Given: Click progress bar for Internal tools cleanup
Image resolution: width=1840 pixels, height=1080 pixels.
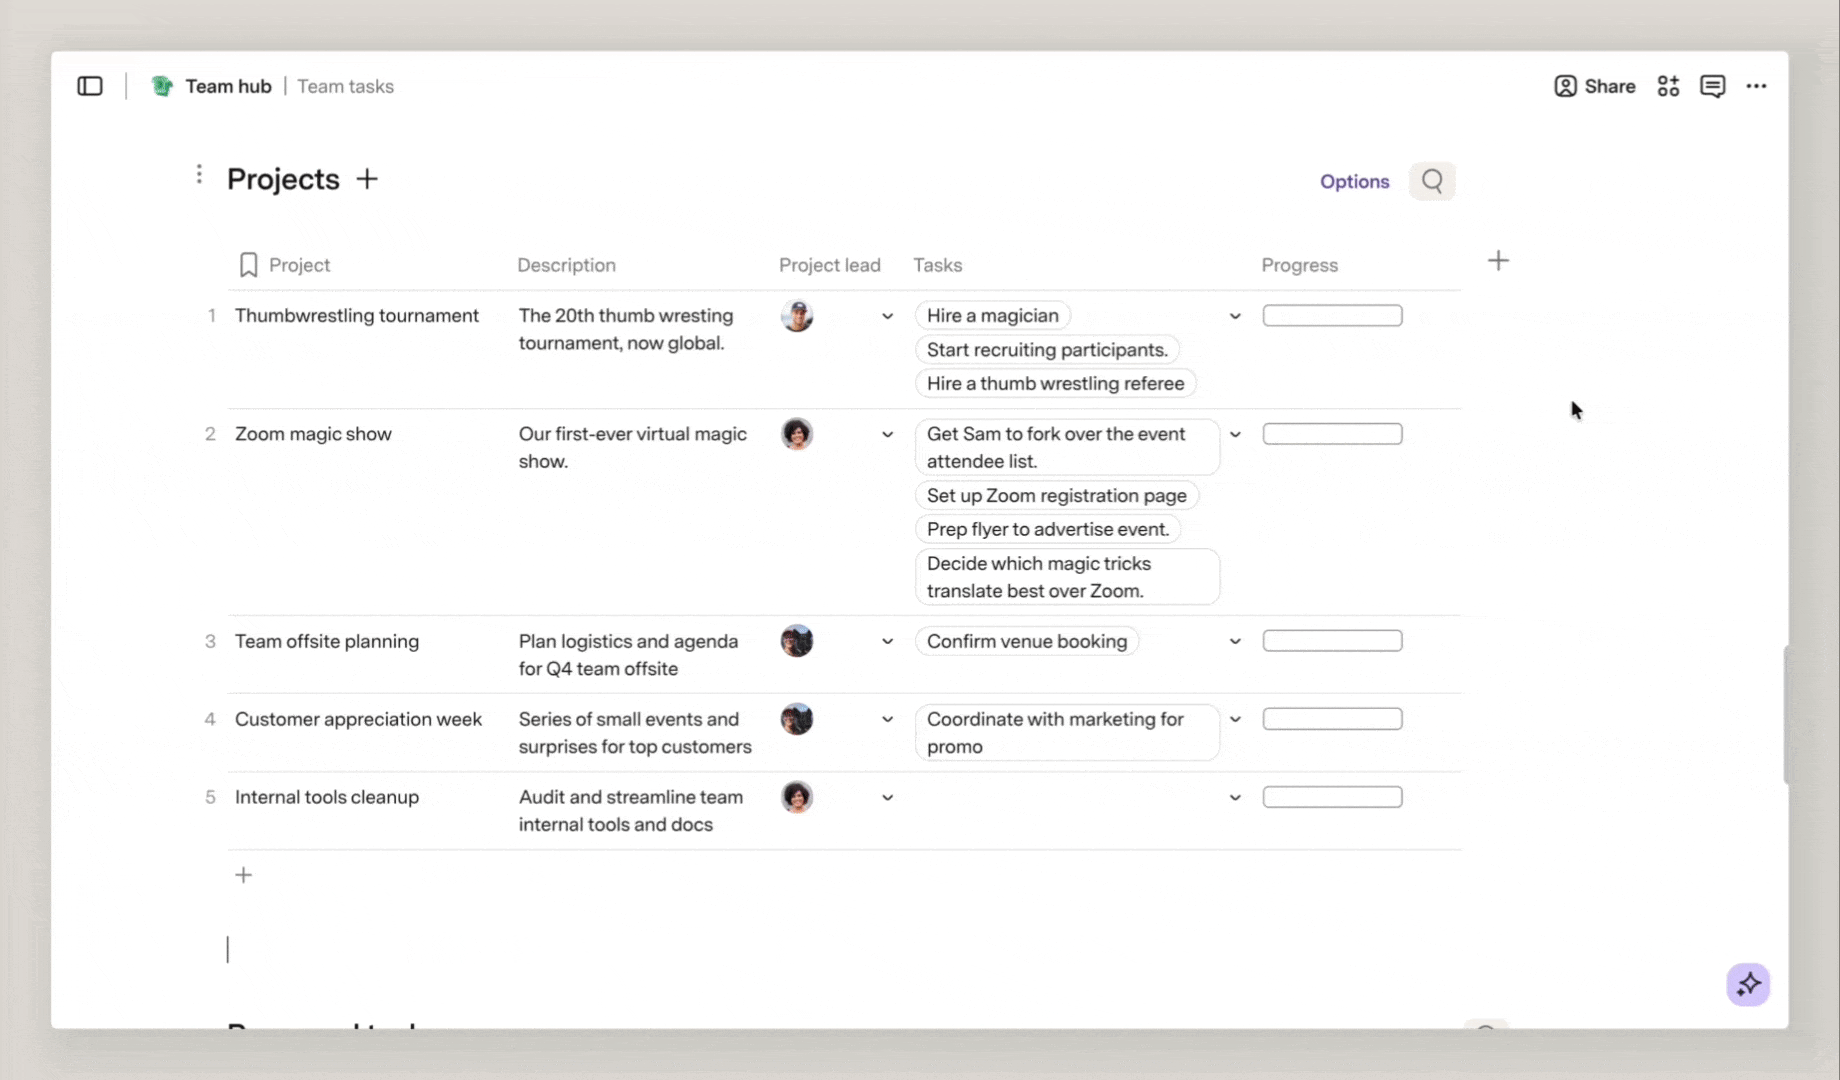Looking at the screenshot, I should 1332,797.
